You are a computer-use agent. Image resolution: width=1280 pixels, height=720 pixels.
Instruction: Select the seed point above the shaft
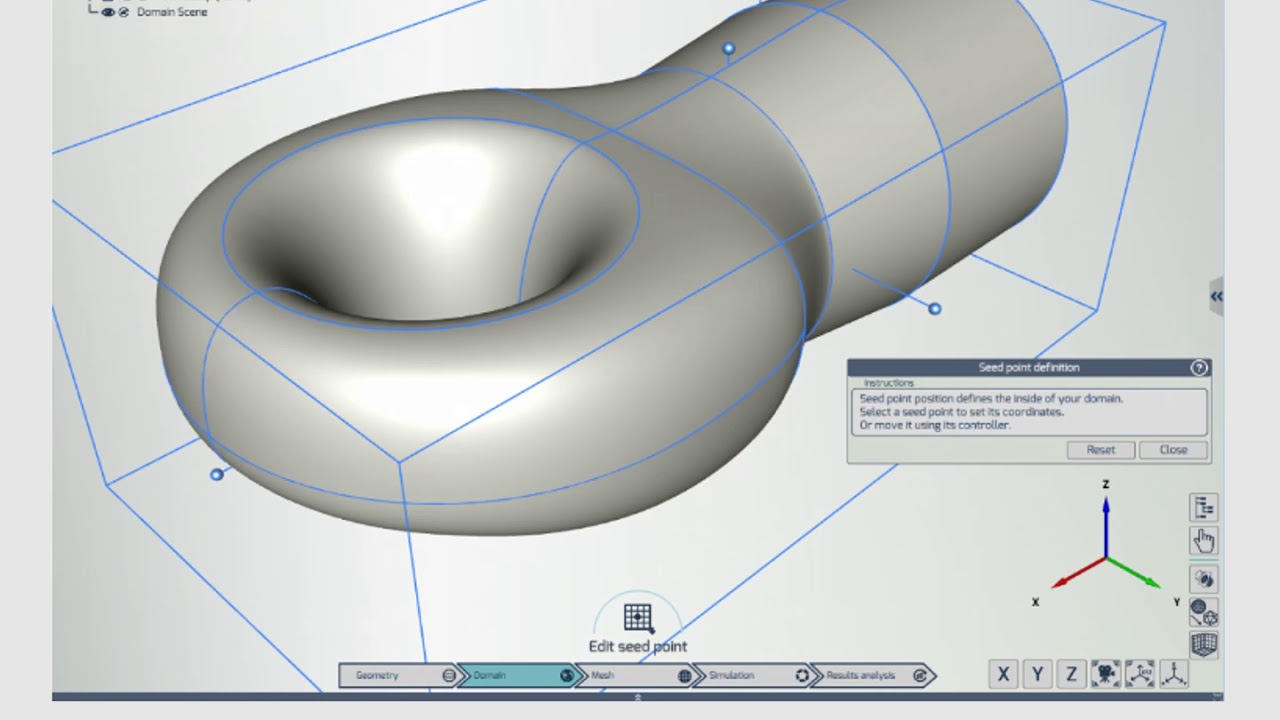coord(729,48)
